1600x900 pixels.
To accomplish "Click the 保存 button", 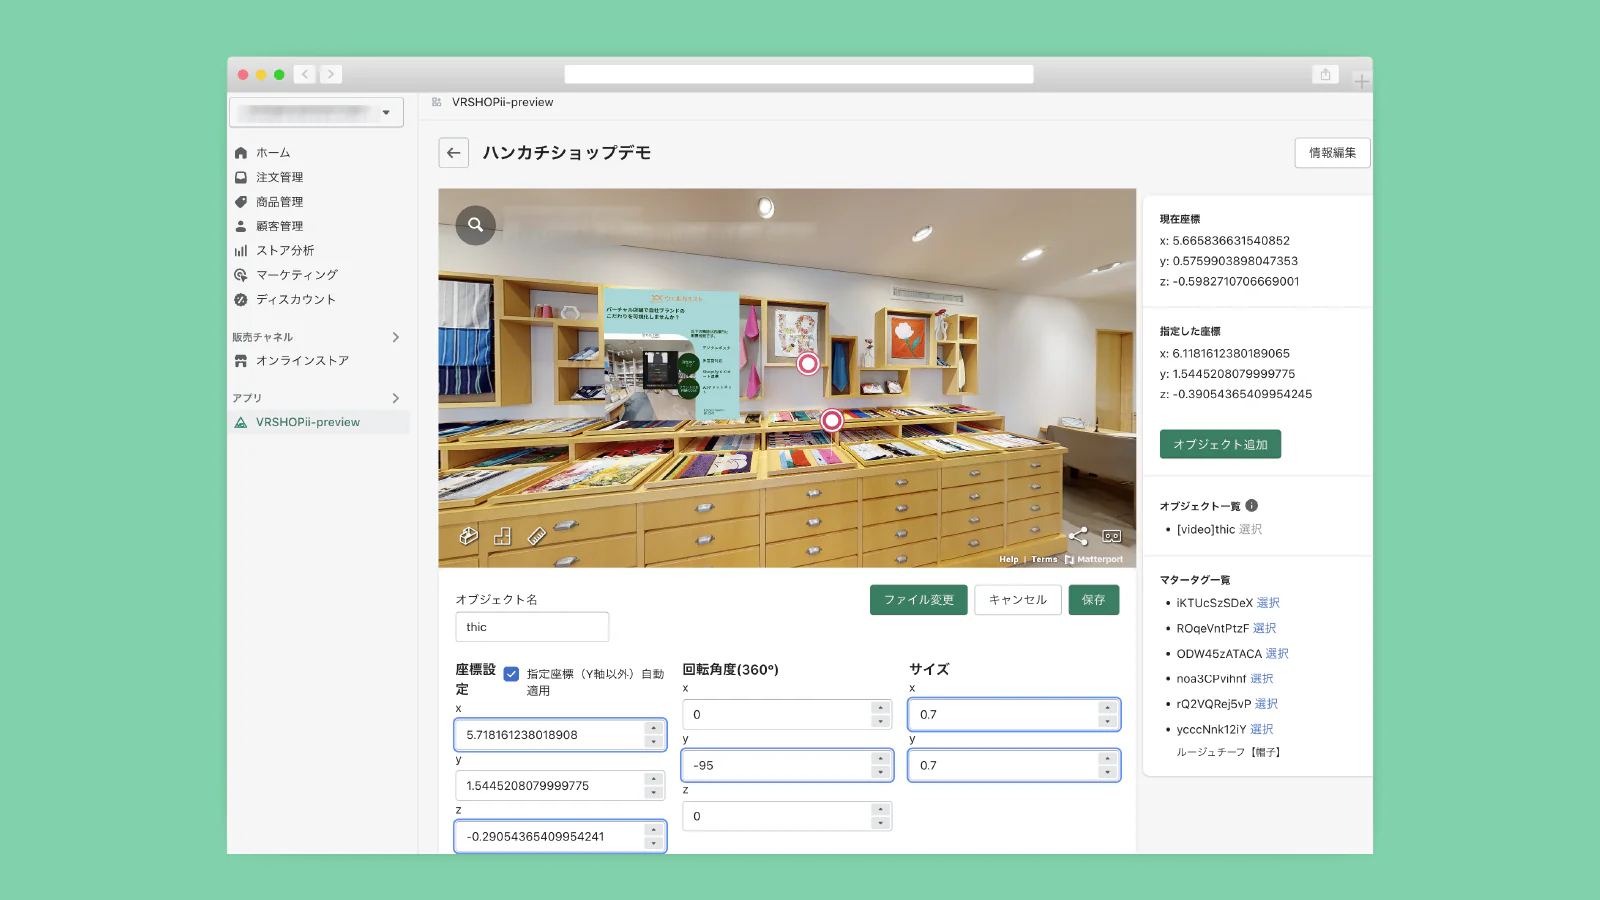I will (1094, 600).
